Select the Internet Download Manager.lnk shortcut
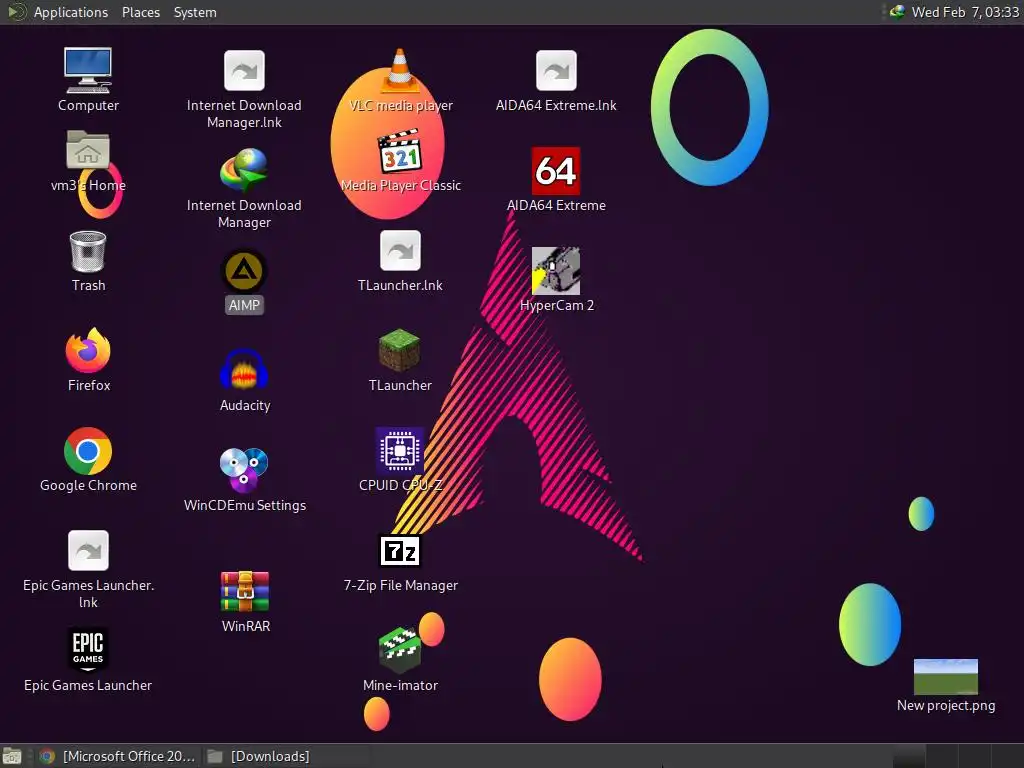Viewport: 1024px width, 768px height. point(244,71)
